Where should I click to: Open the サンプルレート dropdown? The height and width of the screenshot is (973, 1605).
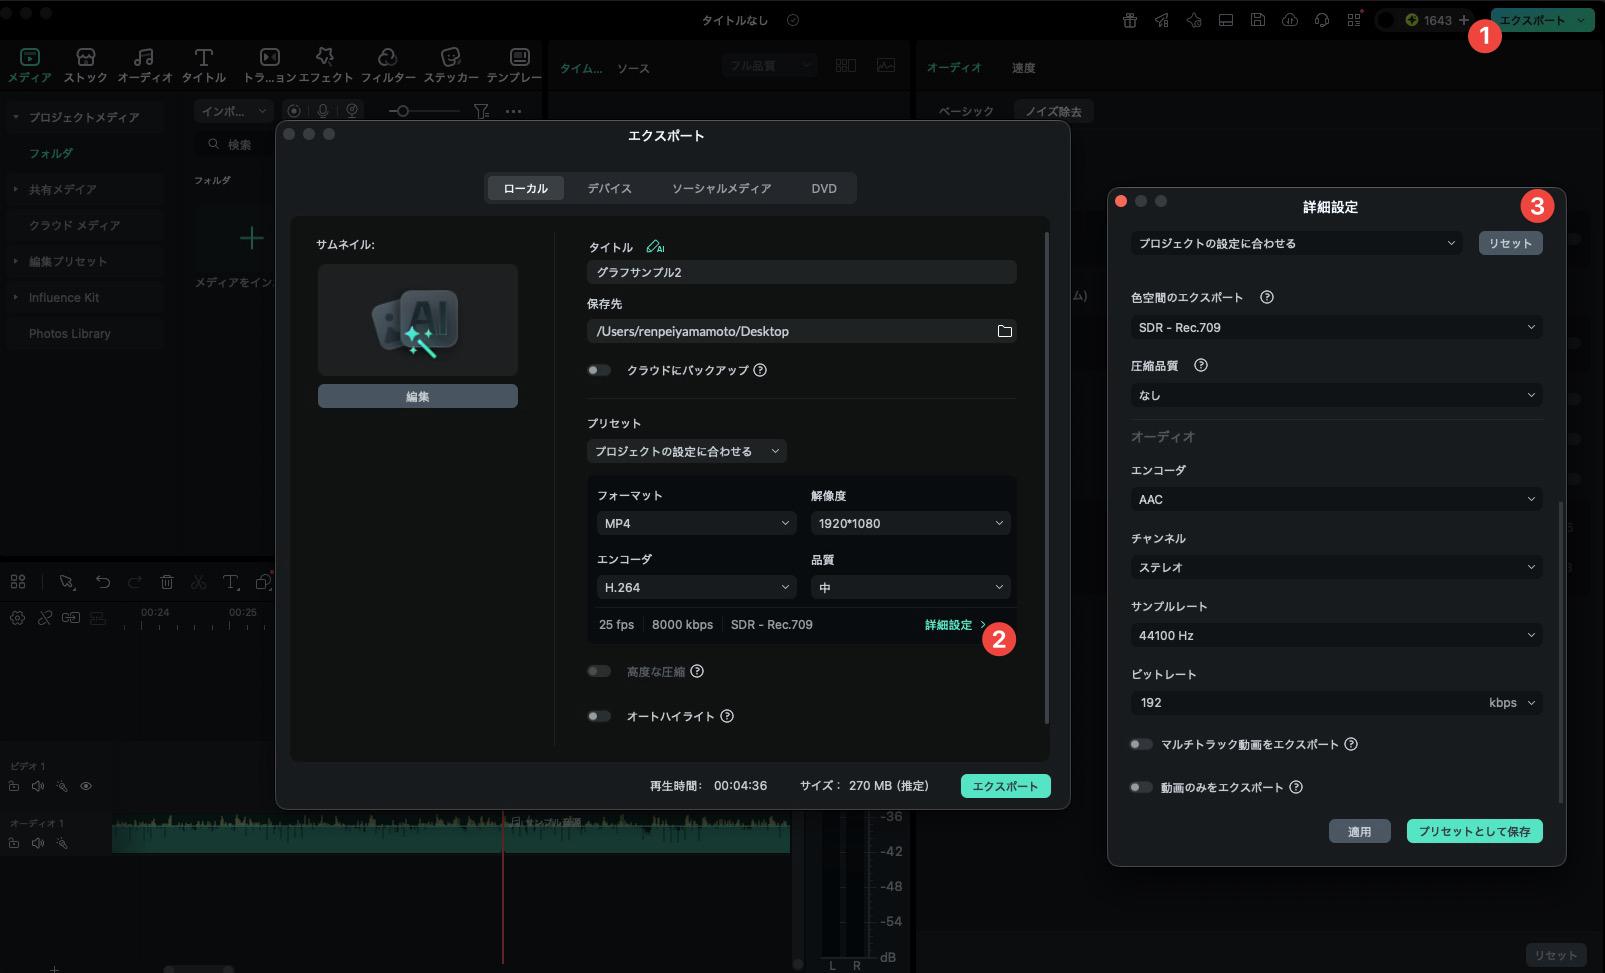tap(1334, 634)
